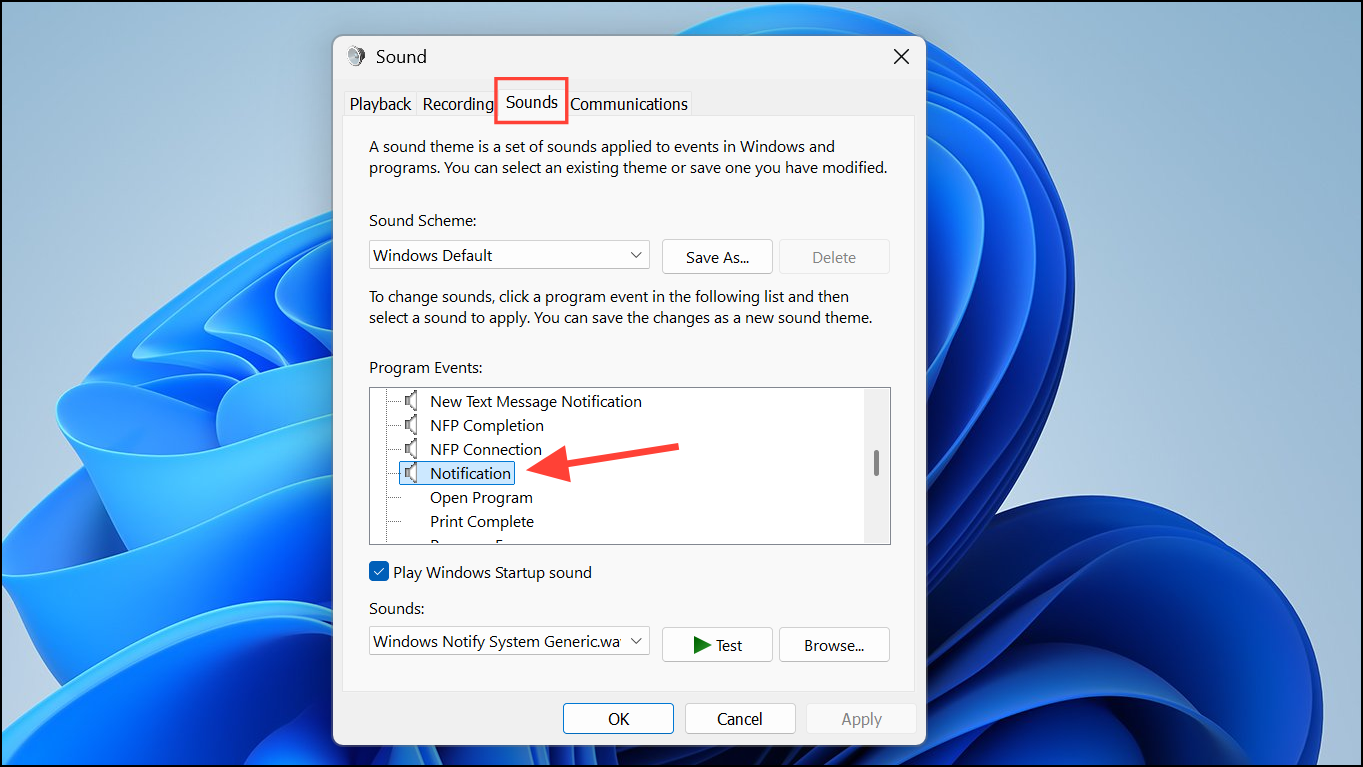Go to the Communications tab
1363x767 pixels.
[x=629, y=104]
